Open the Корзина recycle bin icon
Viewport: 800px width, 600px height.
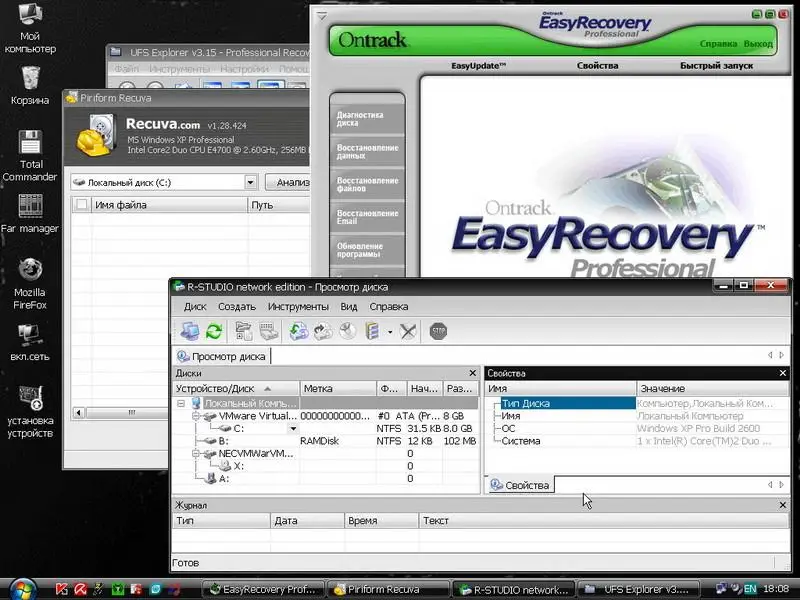pos(30,85)
